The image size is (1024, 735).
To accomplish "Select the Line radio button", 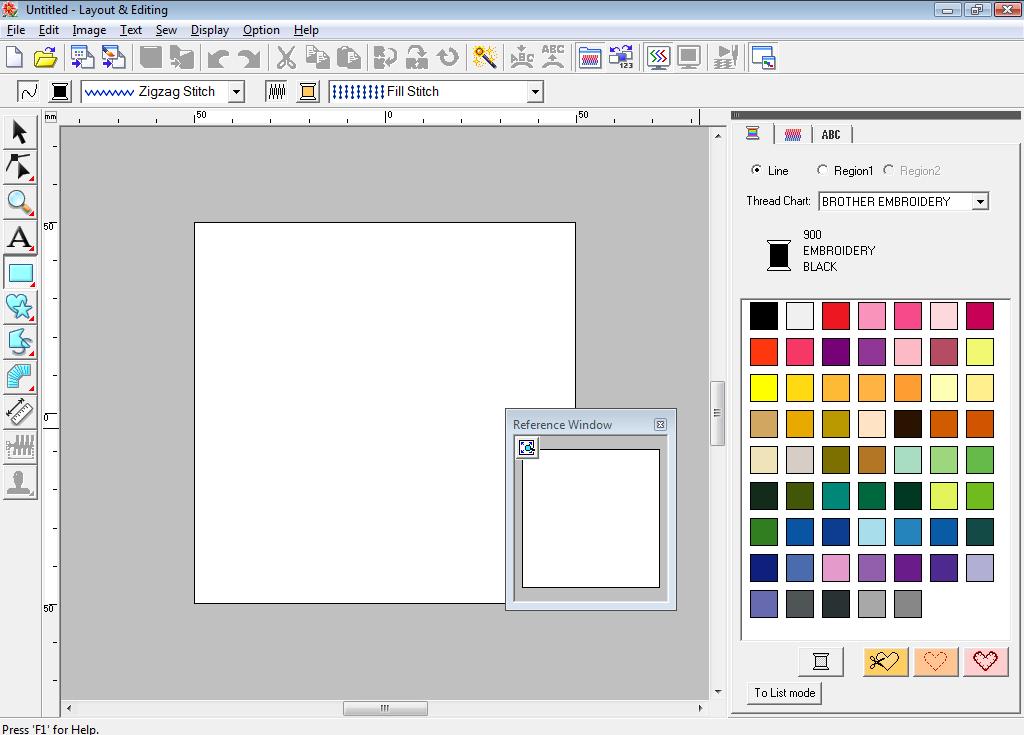I will [x=756, y=170].
